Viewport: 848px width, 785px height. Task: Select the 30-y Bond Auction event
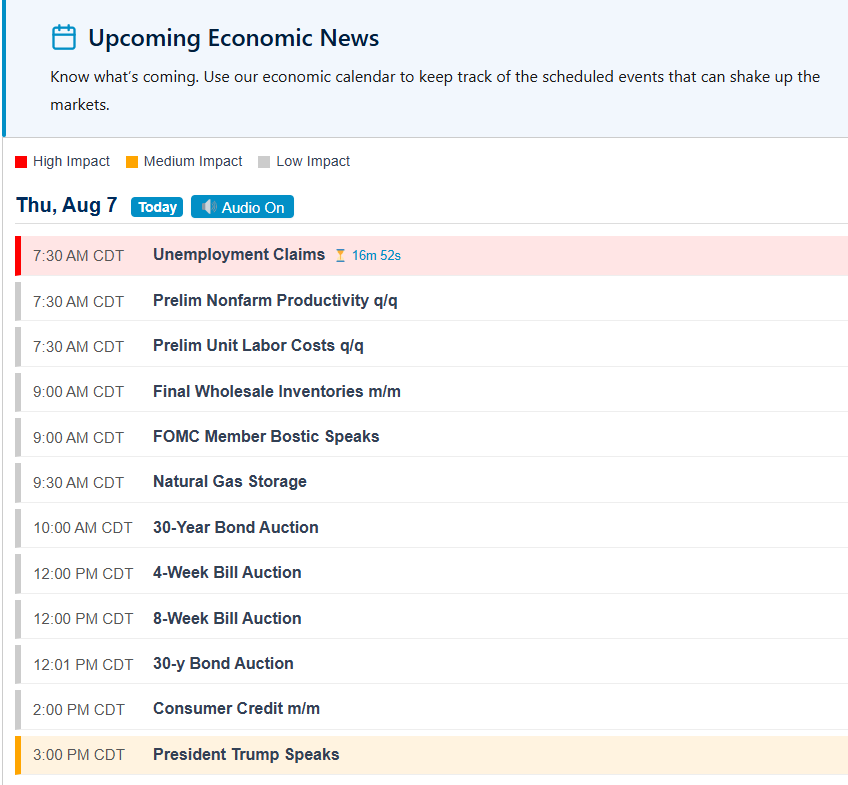432,664
